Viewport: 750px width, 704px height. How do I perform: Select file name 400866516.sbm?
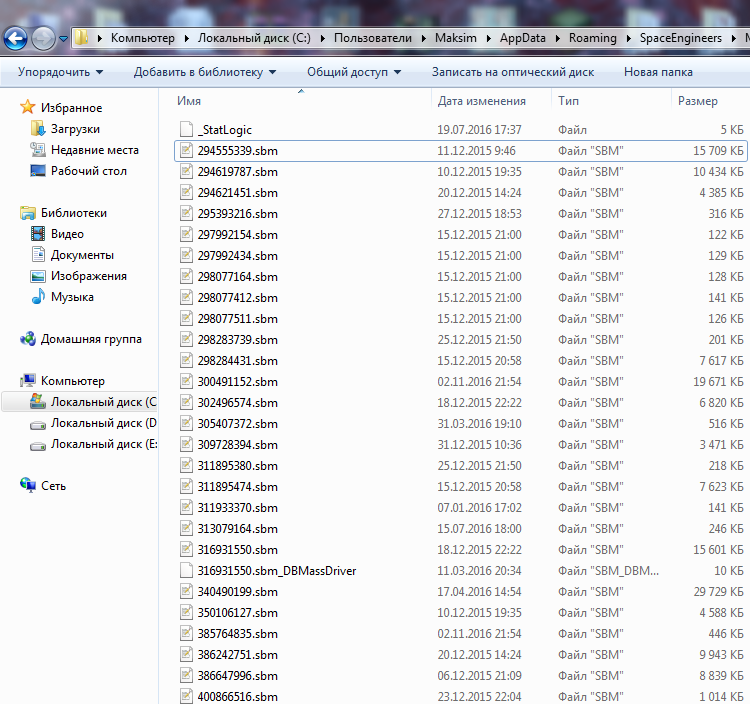pos(238,697)
